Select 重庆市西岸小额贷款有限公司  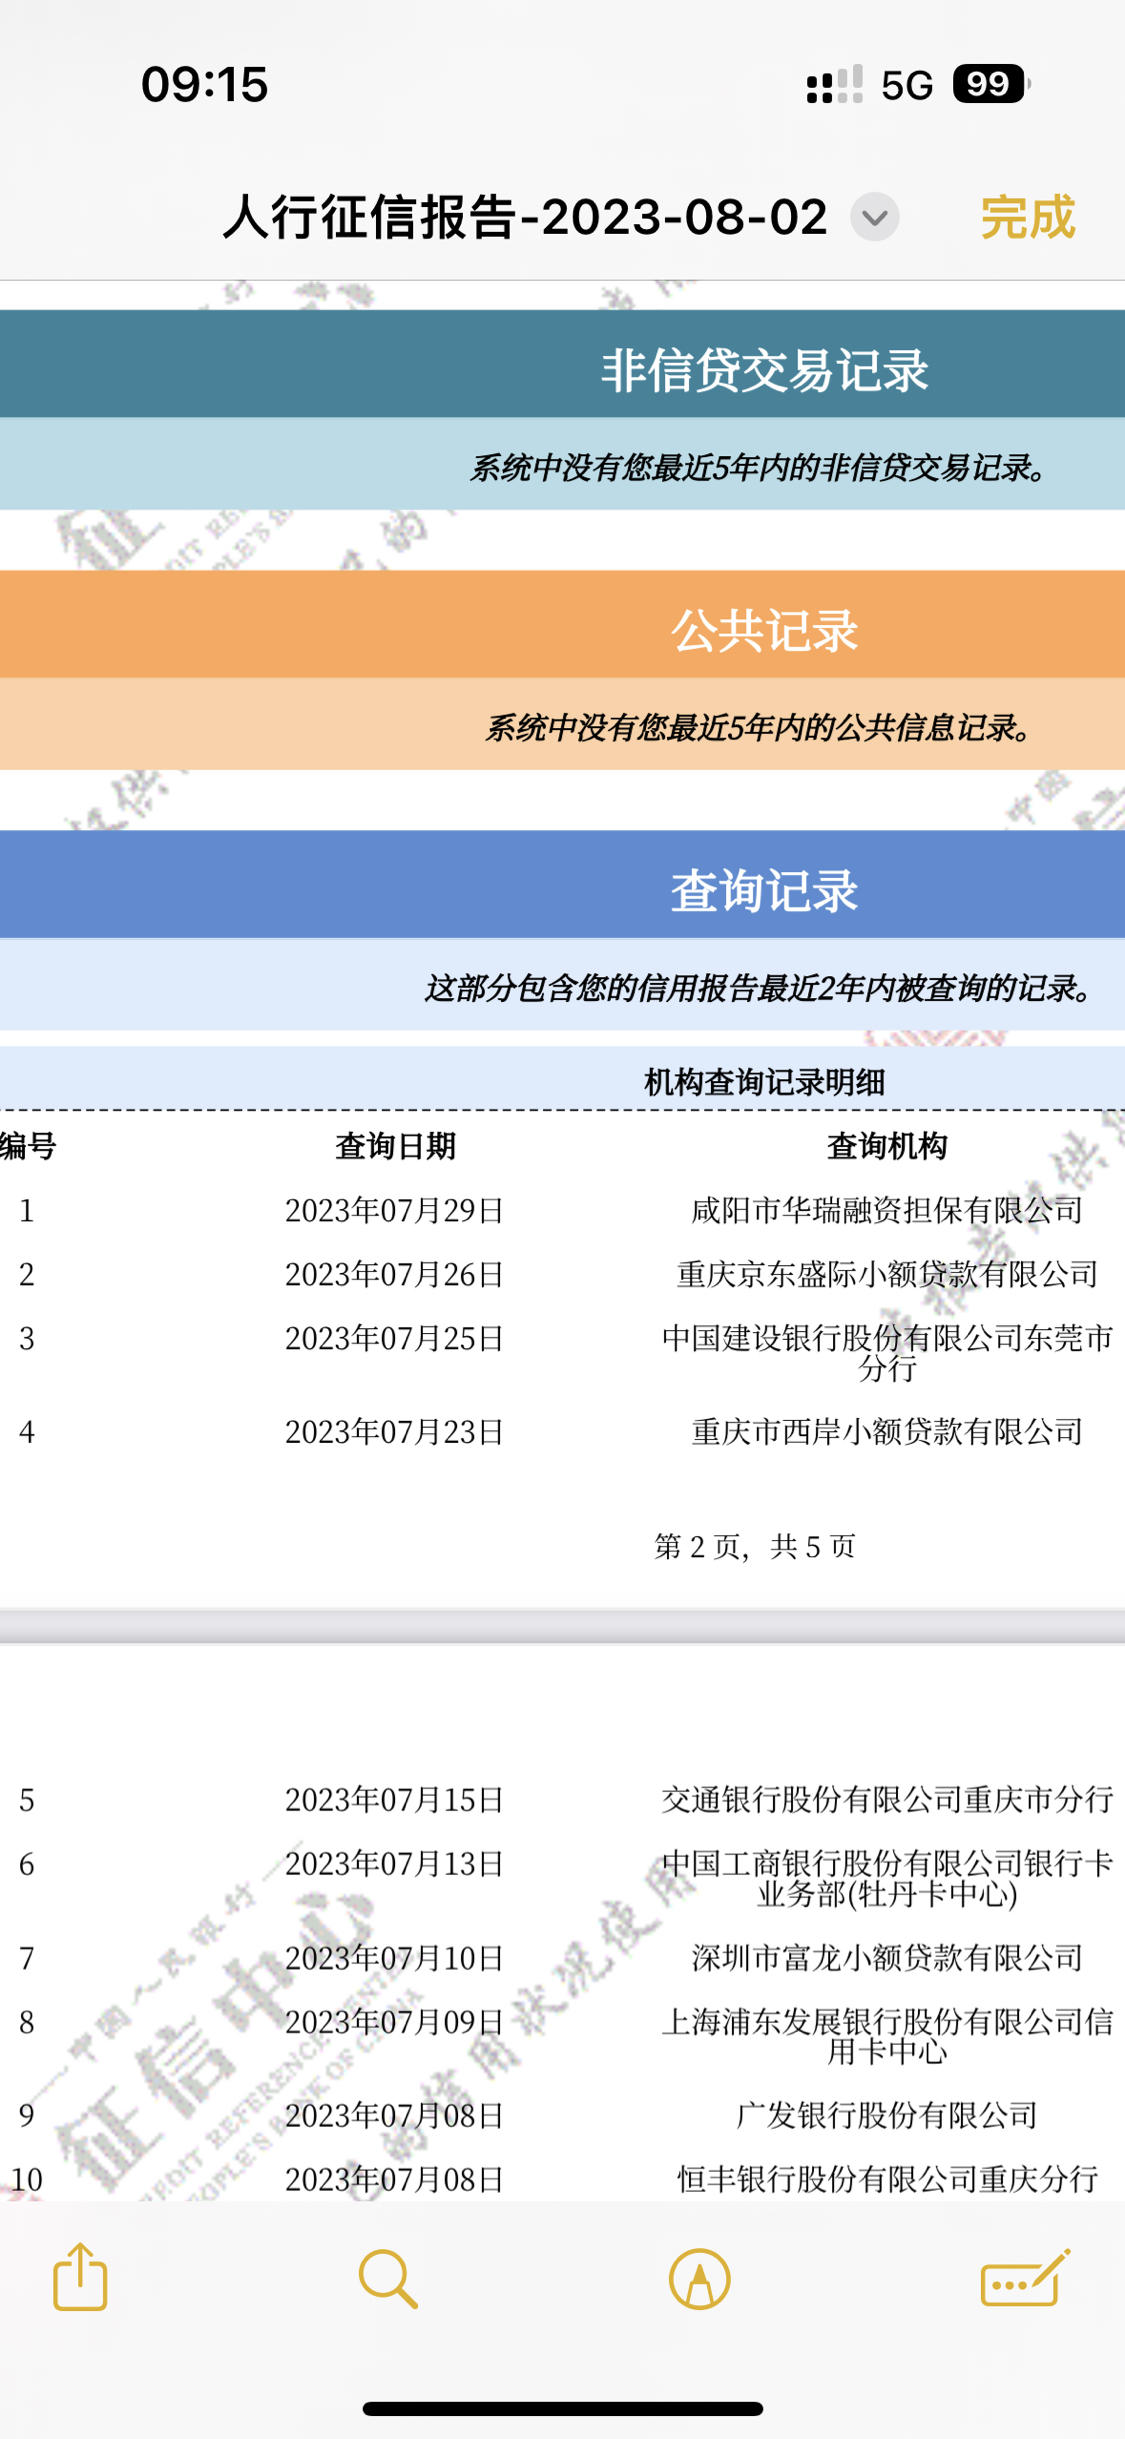(887, 1432)
